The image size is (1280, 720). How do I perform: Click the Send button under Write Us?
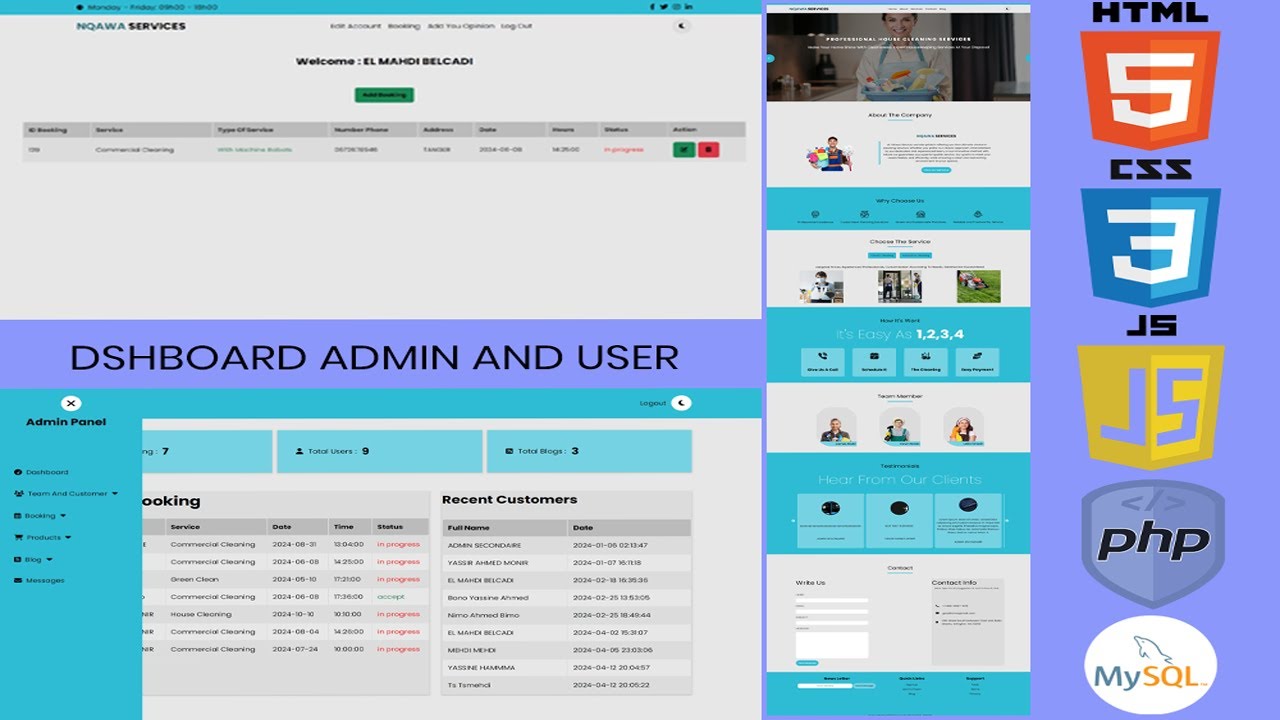(808, 663)
